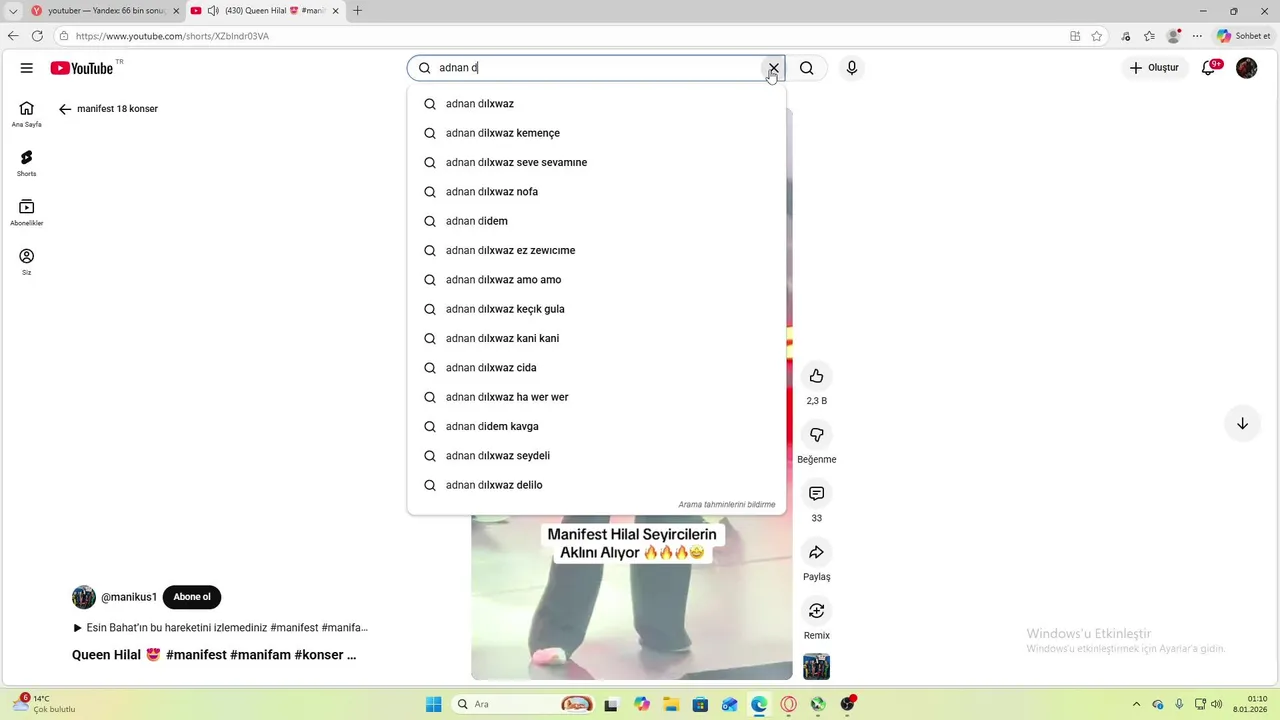Switch to the youtuber Yandex tab
The width and height of the screenshot is (1280, 720).
point(104,11)
